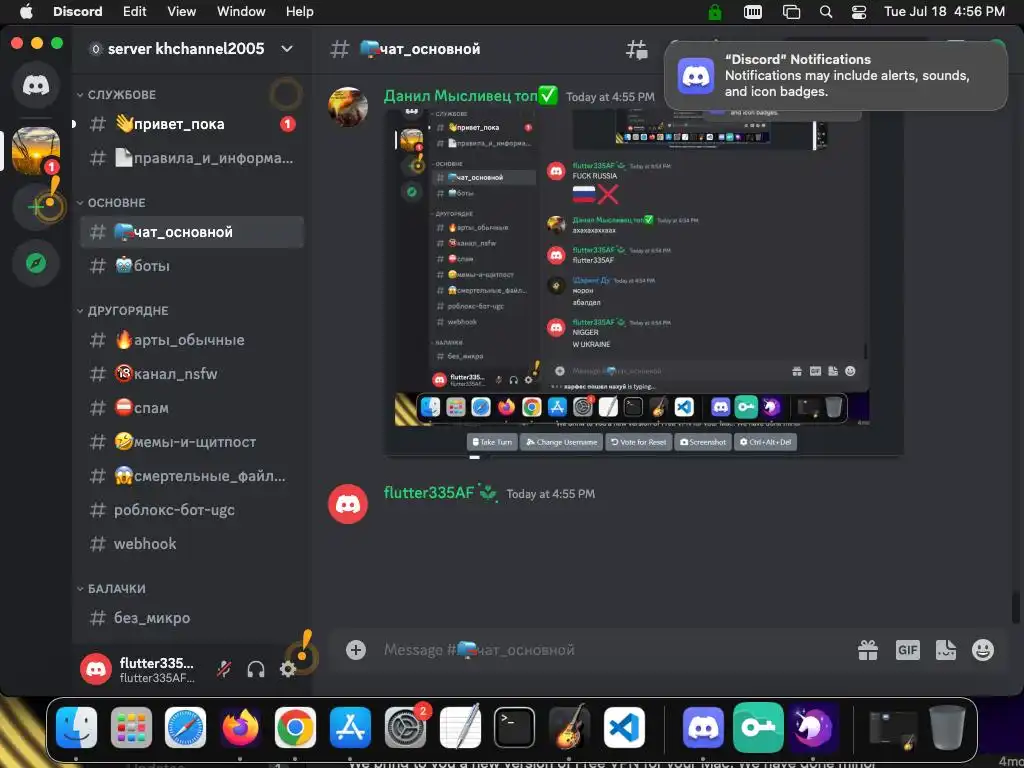Open the emoji picker smiley
Image resolution: width=1024 pixels, height=768 pixels.
tap(983, 650)
